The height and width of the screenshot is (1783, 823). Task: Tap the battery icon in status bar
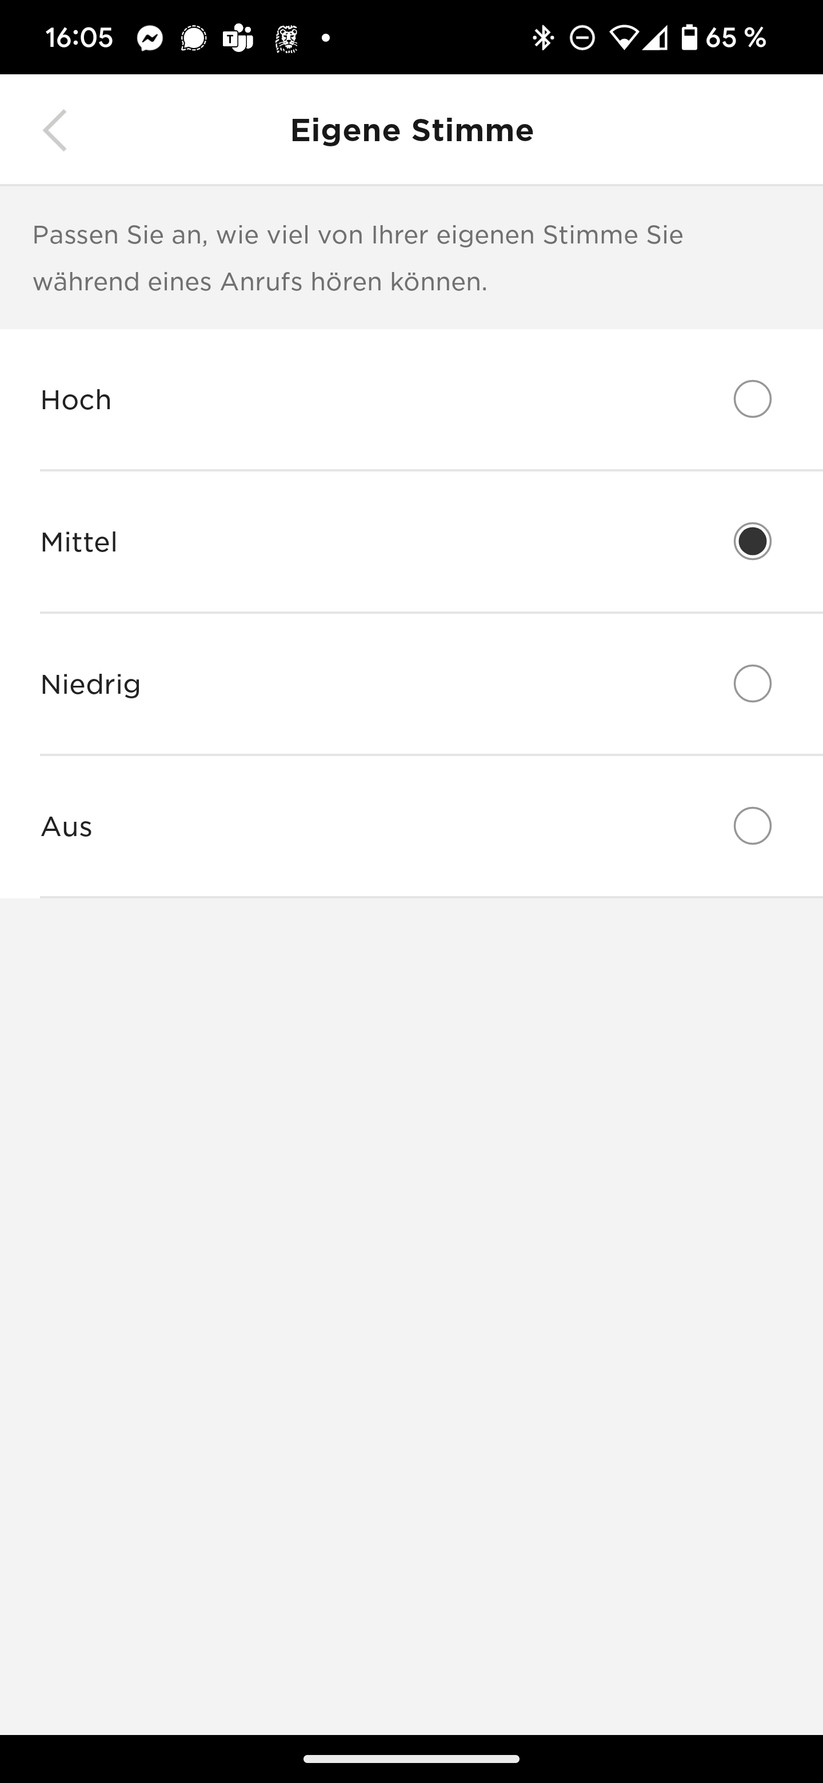pyautogui.click(x=689, y=38)
